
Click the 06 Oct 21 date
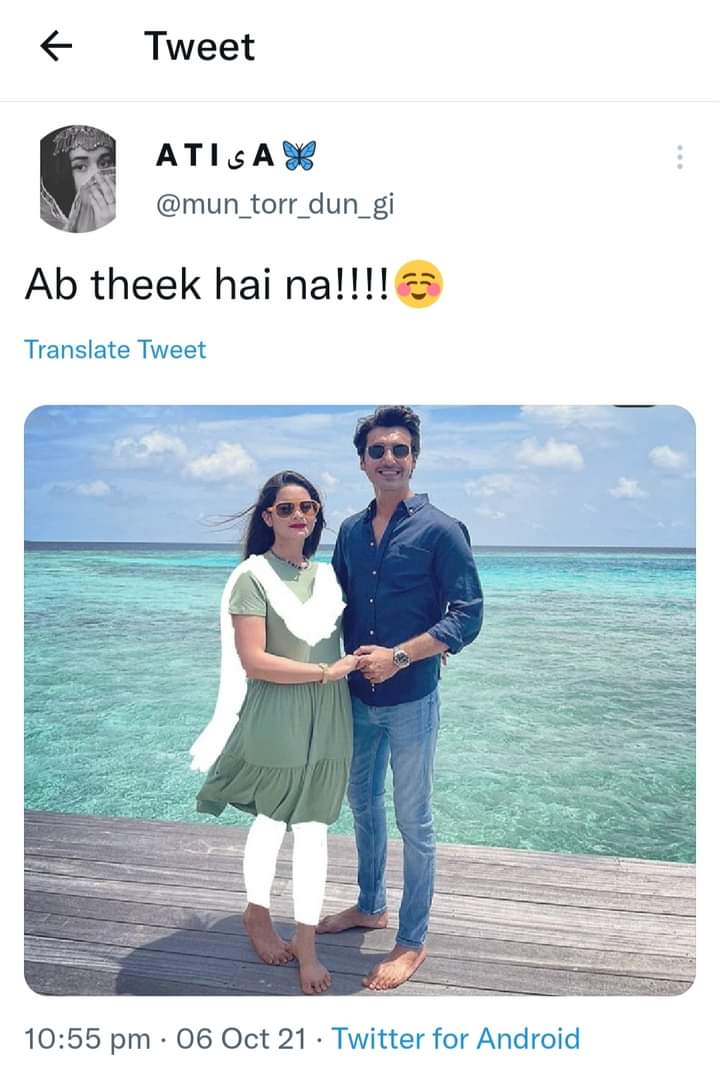coord(240,1039)
